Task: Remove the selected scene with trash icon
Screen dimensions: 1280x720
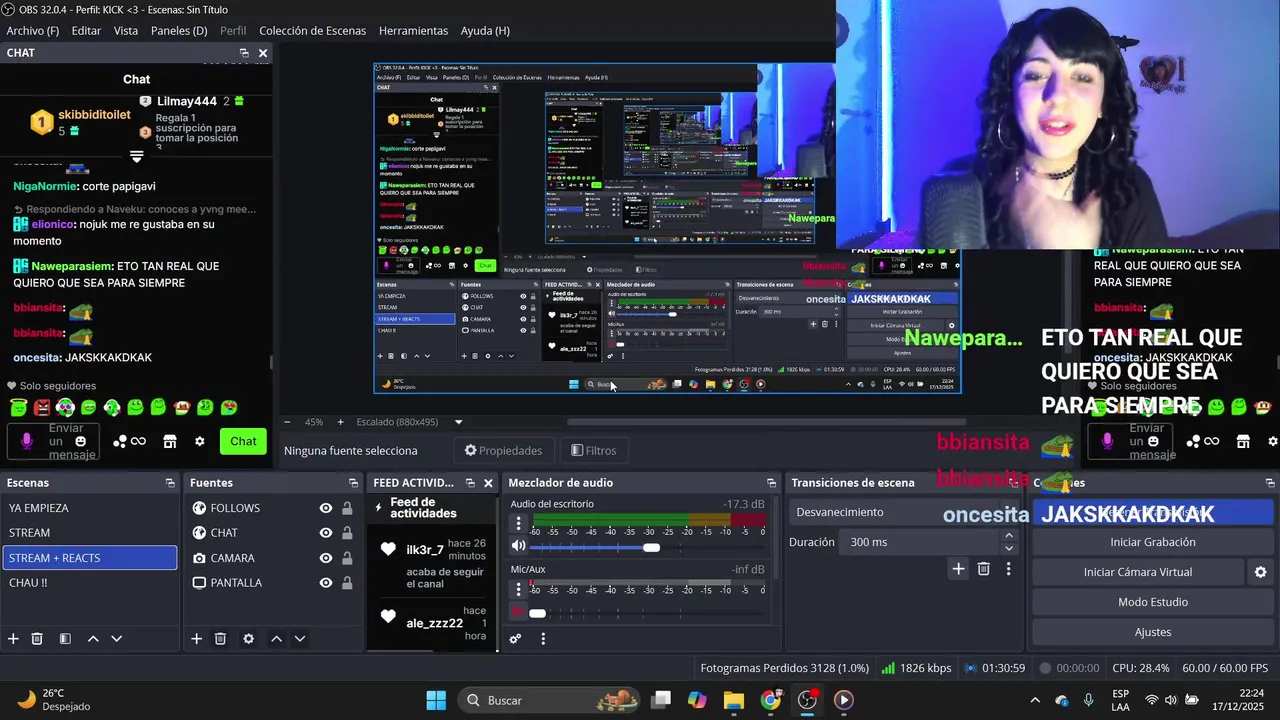Action: 37,639
